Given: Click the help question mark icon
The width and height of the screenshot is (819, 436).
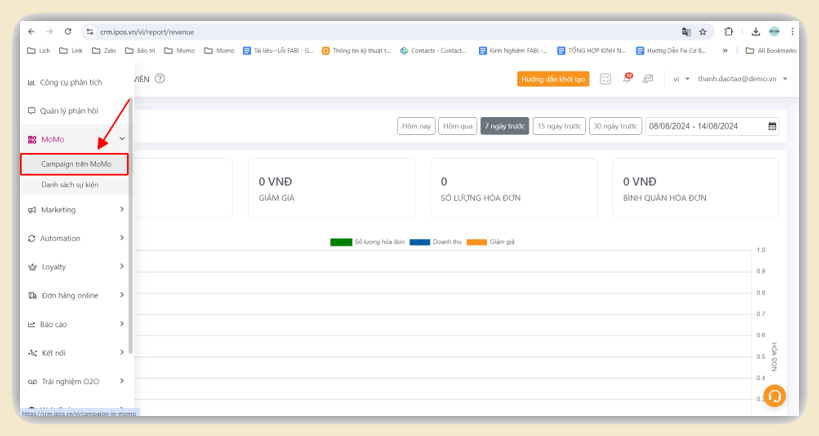Looking at the screenshot, I should (x=160, y=79).
